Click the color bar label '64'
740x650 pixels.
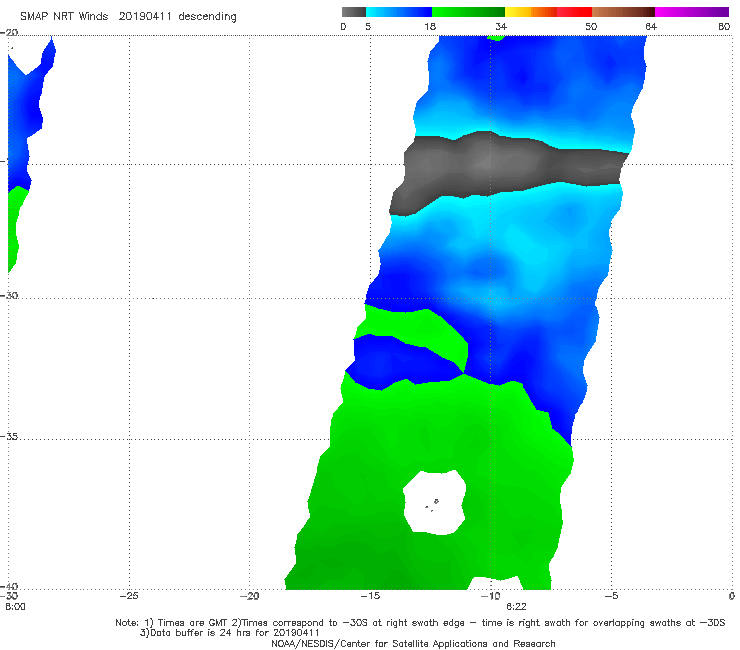coord(651,26)
